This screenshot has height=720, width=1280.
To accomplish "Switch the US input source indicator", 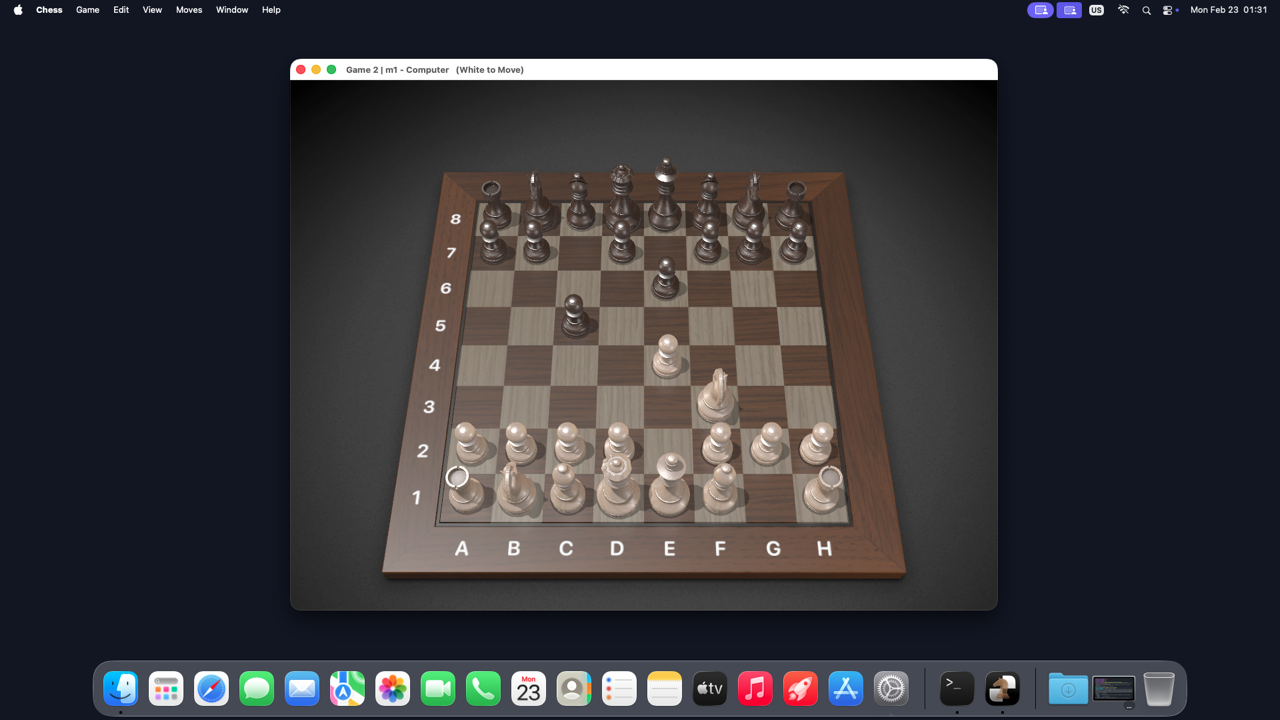I will point(1096,10).
